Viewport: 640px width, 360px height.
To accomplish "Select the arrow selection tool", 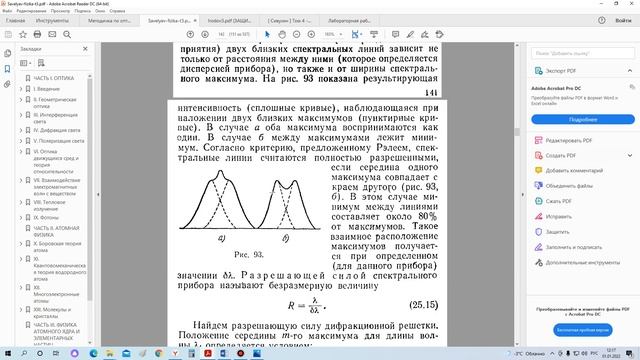I will [x=267, y=35].
